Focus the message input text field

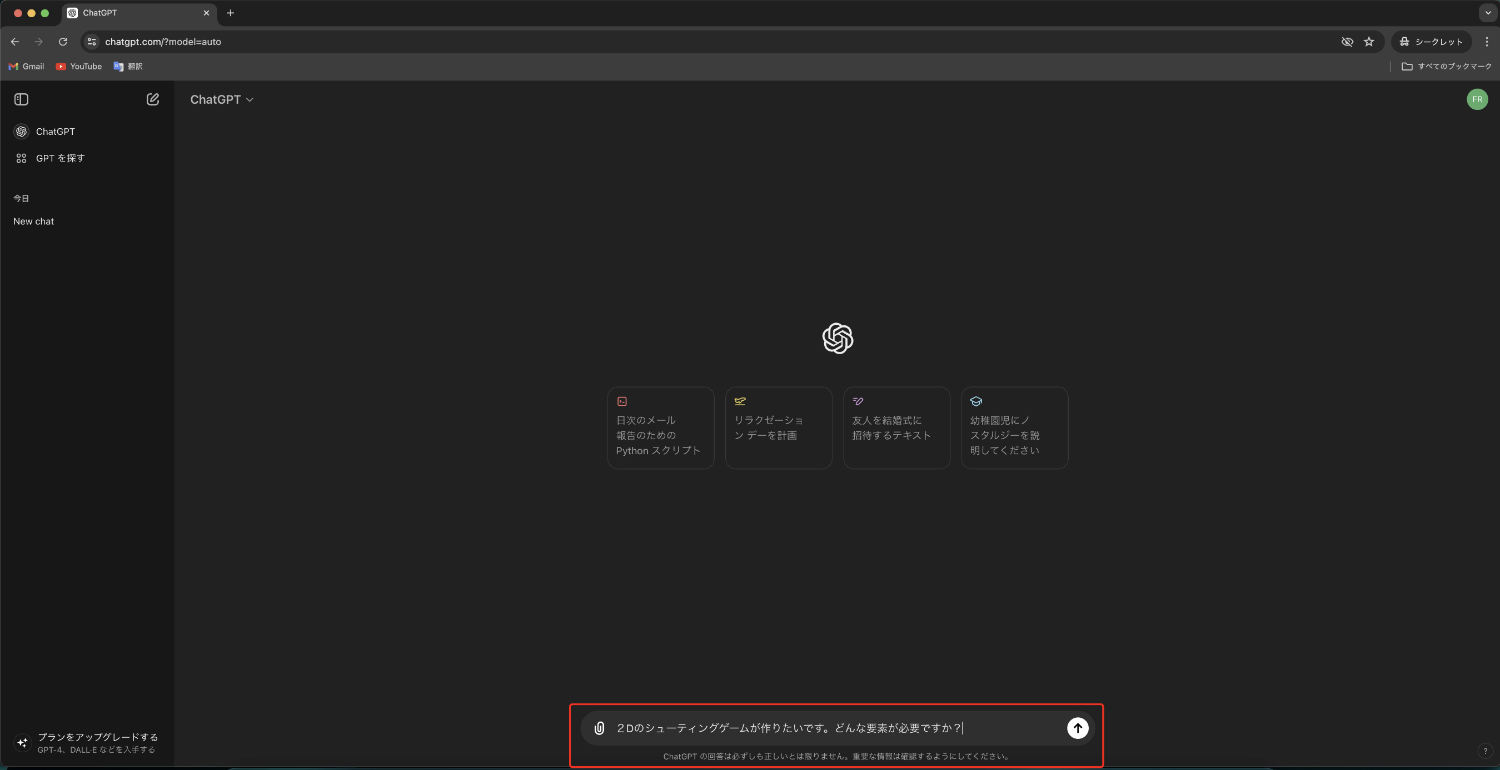click(835, 728)
